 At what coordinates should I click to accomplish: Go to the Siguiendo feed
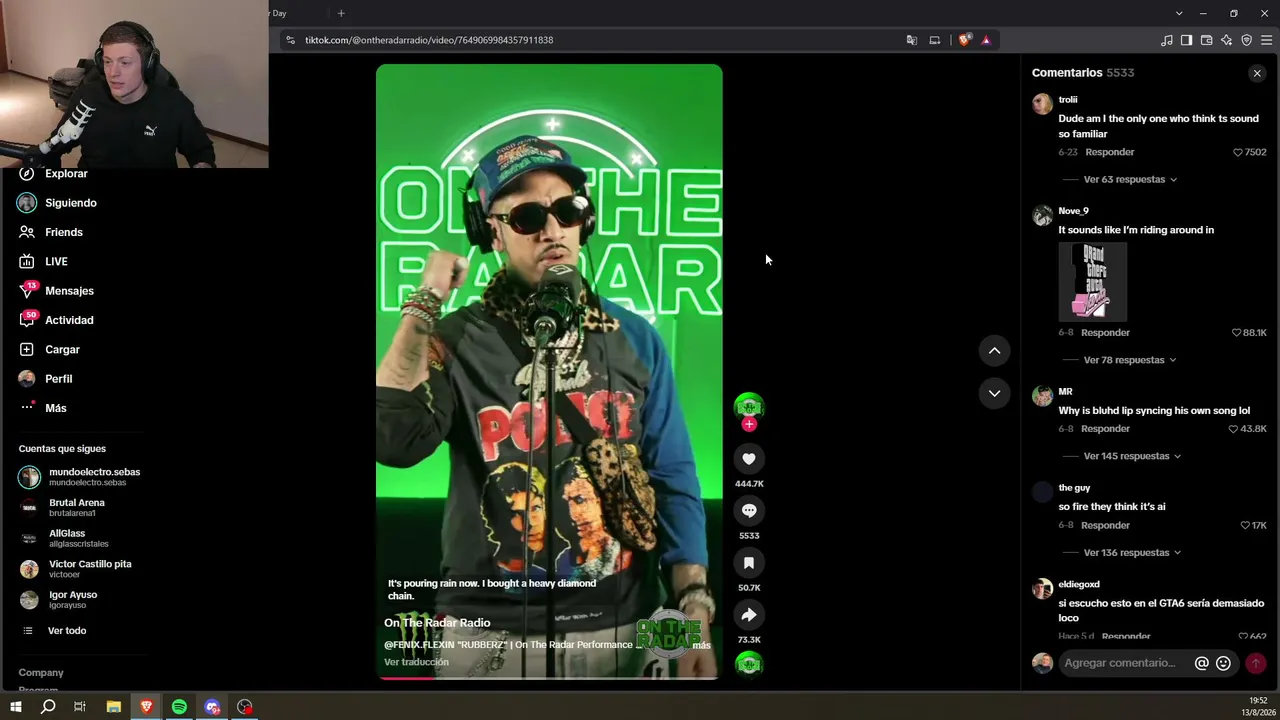pyautogui.click(x=71, y=203)
